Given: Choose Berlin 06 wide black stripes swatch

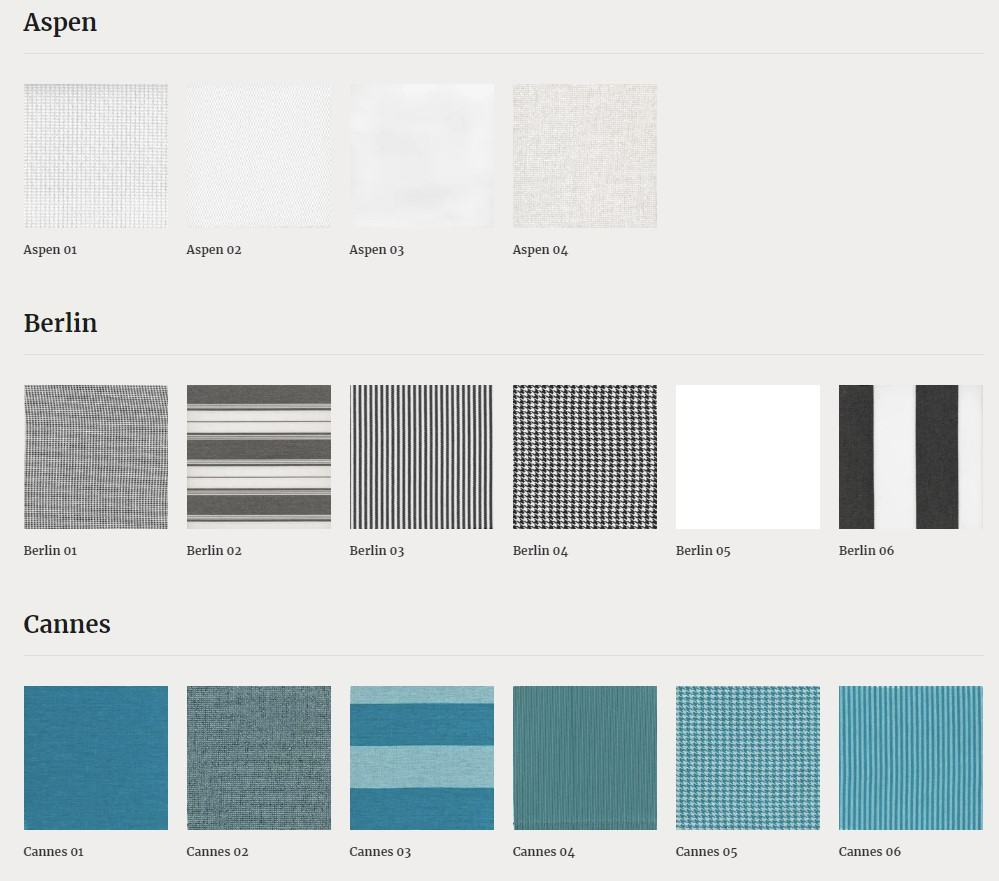Looking at the screenshot, I should tap(911, 457).
